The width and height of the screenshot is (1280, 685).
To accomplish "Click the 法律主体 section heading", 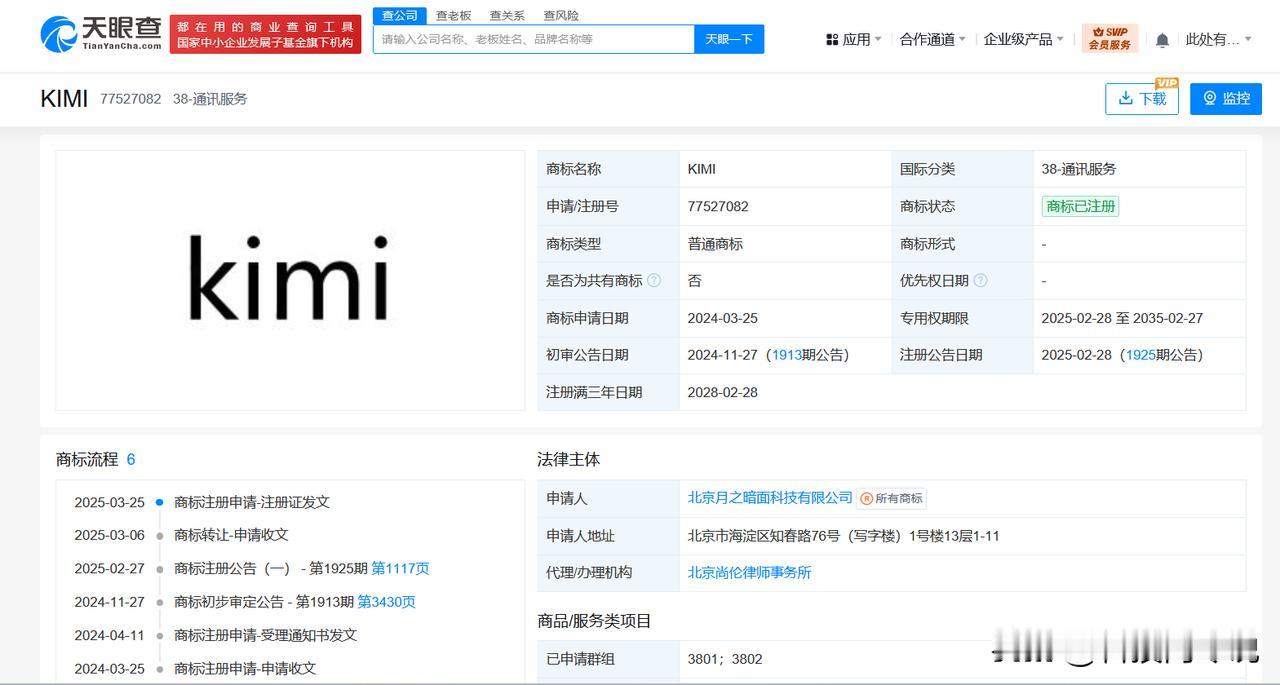I will coord(569,459).
